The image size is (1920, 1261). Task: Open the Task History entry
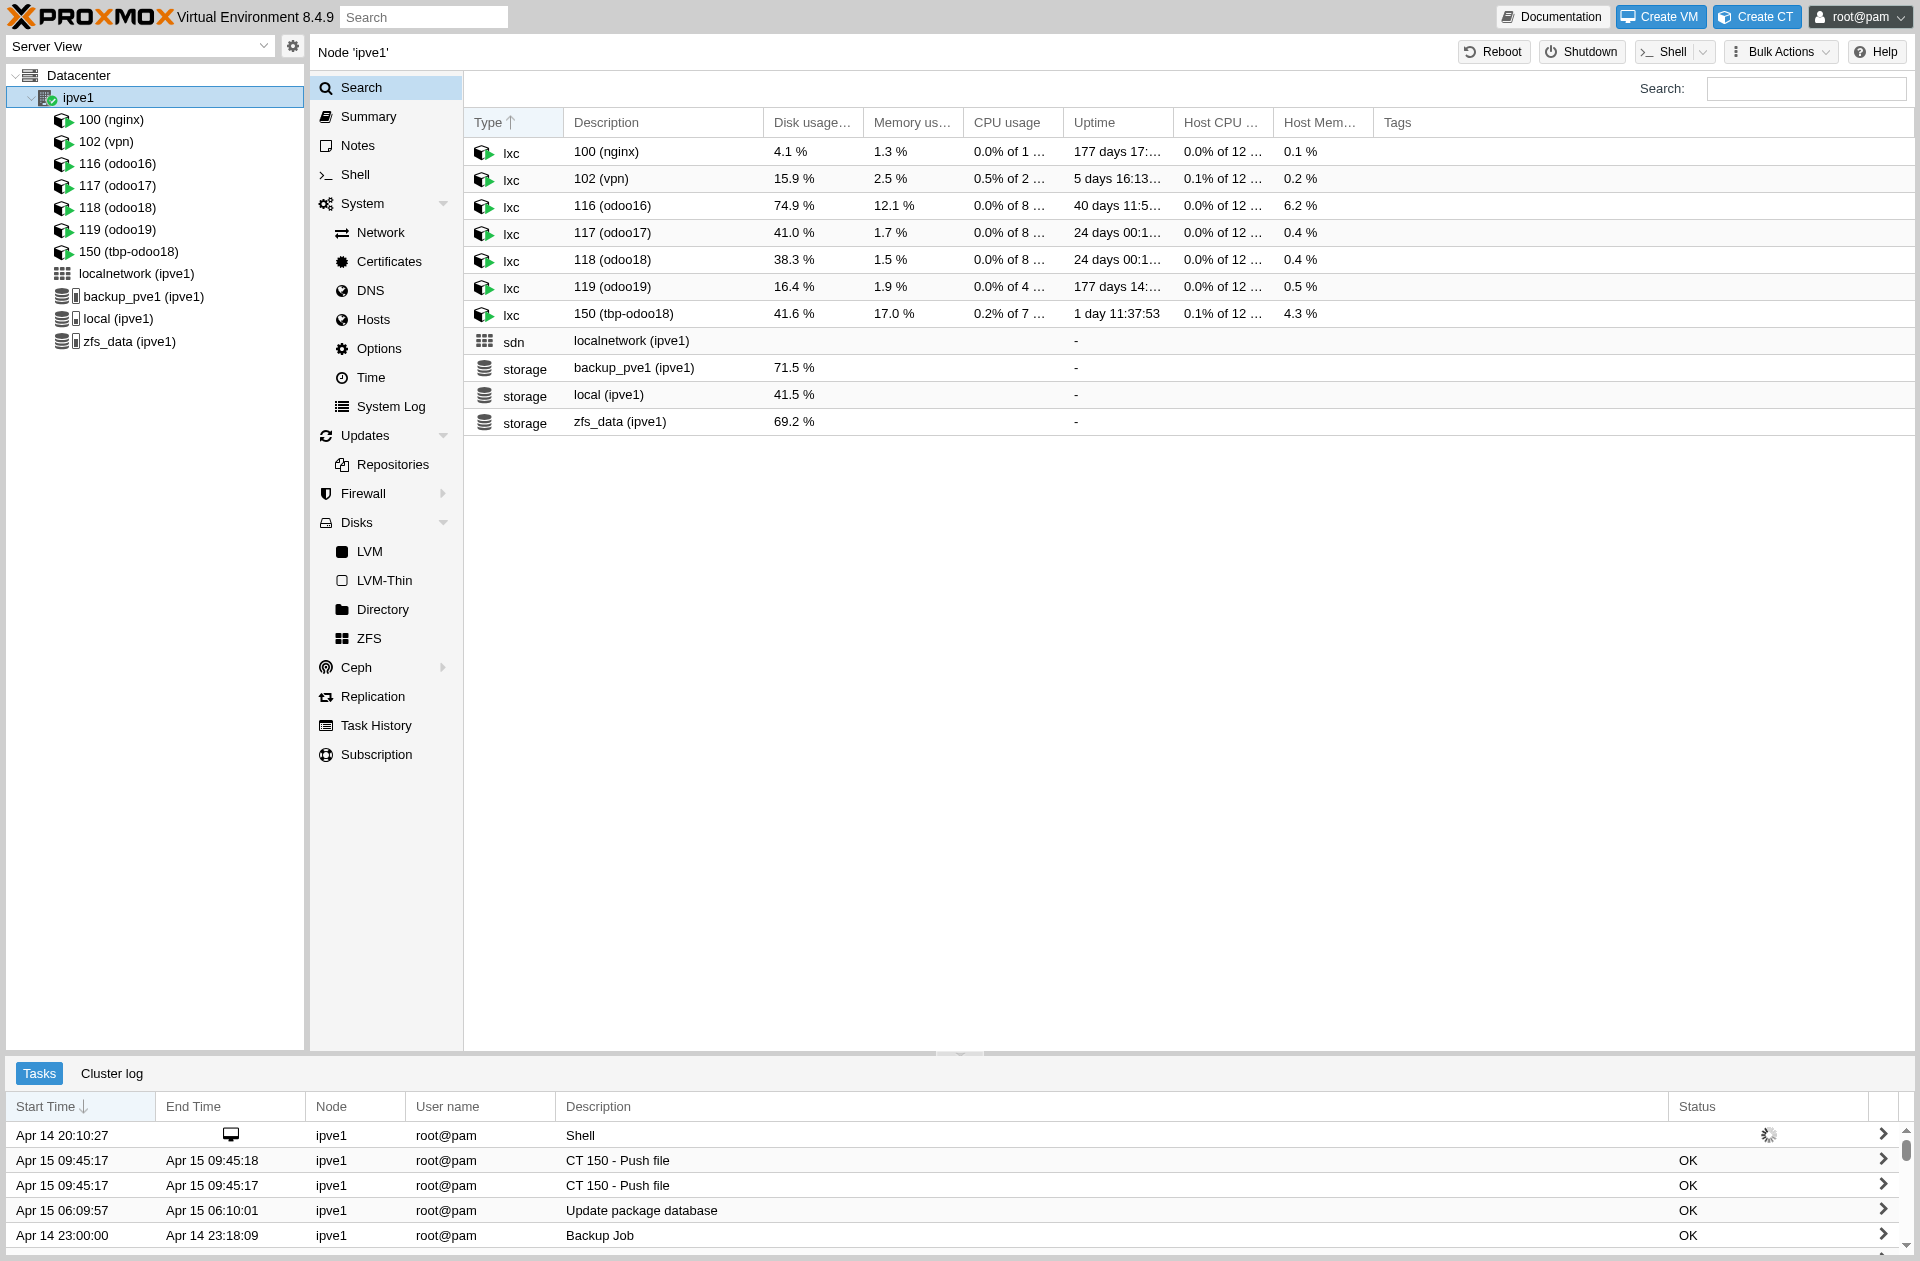click(x=376, y=726)
